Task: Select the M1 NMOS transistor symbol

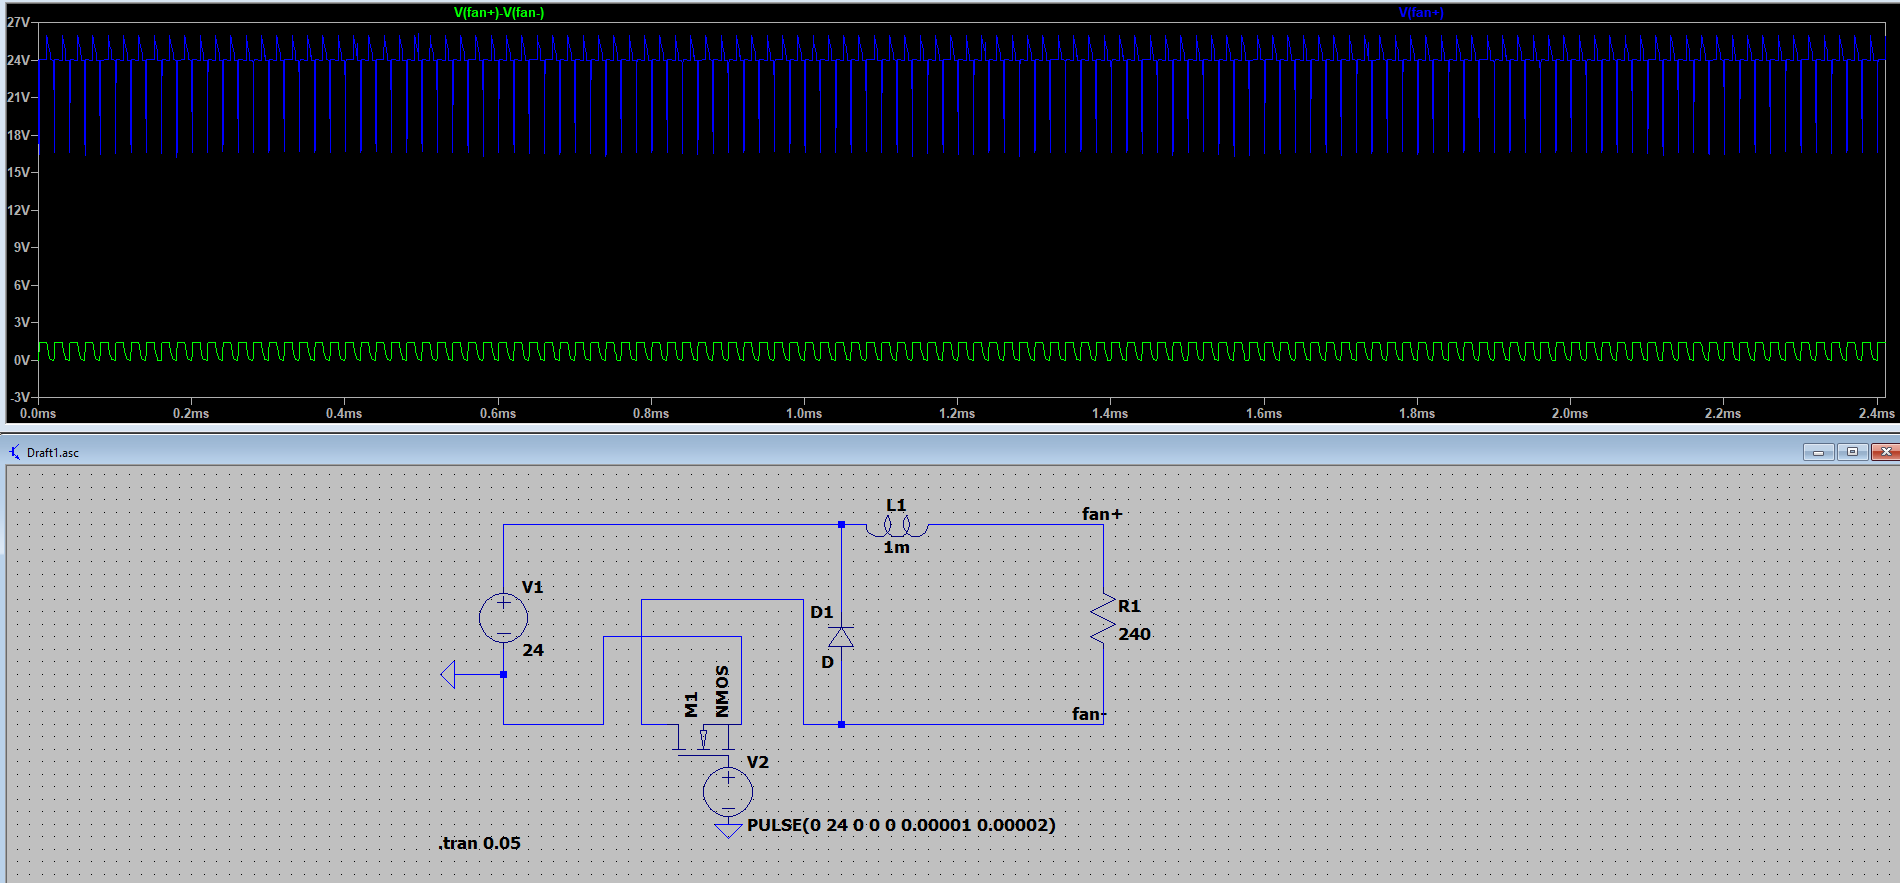Action: tap(705, 738)
